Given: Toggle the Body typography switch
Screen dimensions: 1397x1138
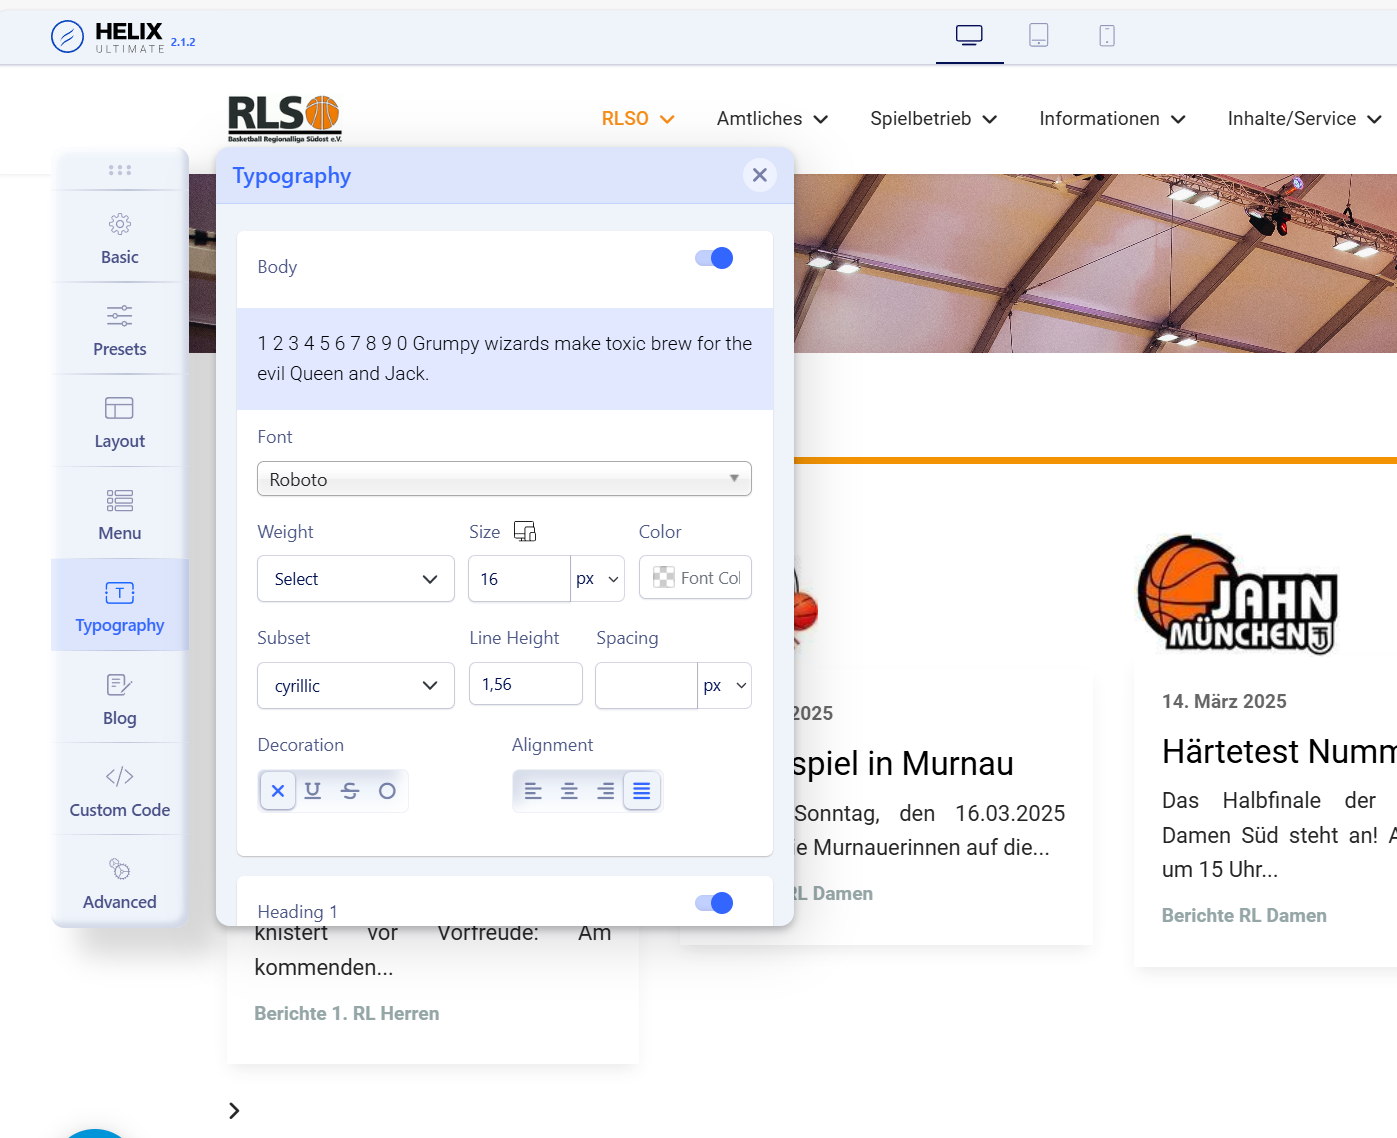Looking at the screenshot, I should pyautogui.click(x=714, y=259).
